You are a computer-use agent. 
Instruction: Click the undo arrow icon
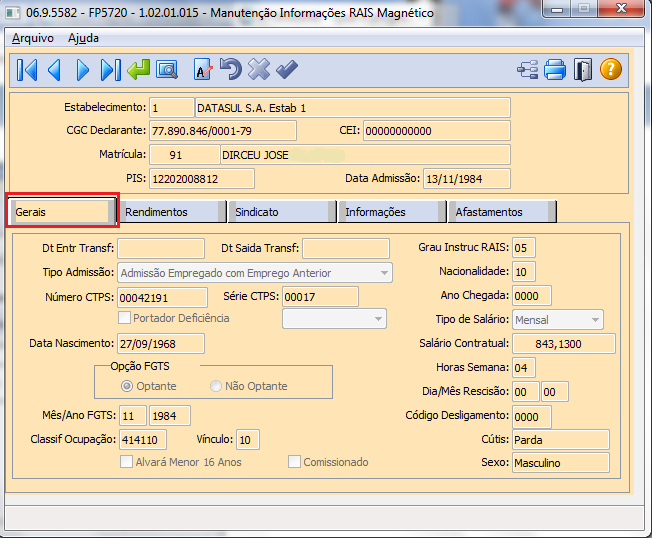(x=231, y=69)
